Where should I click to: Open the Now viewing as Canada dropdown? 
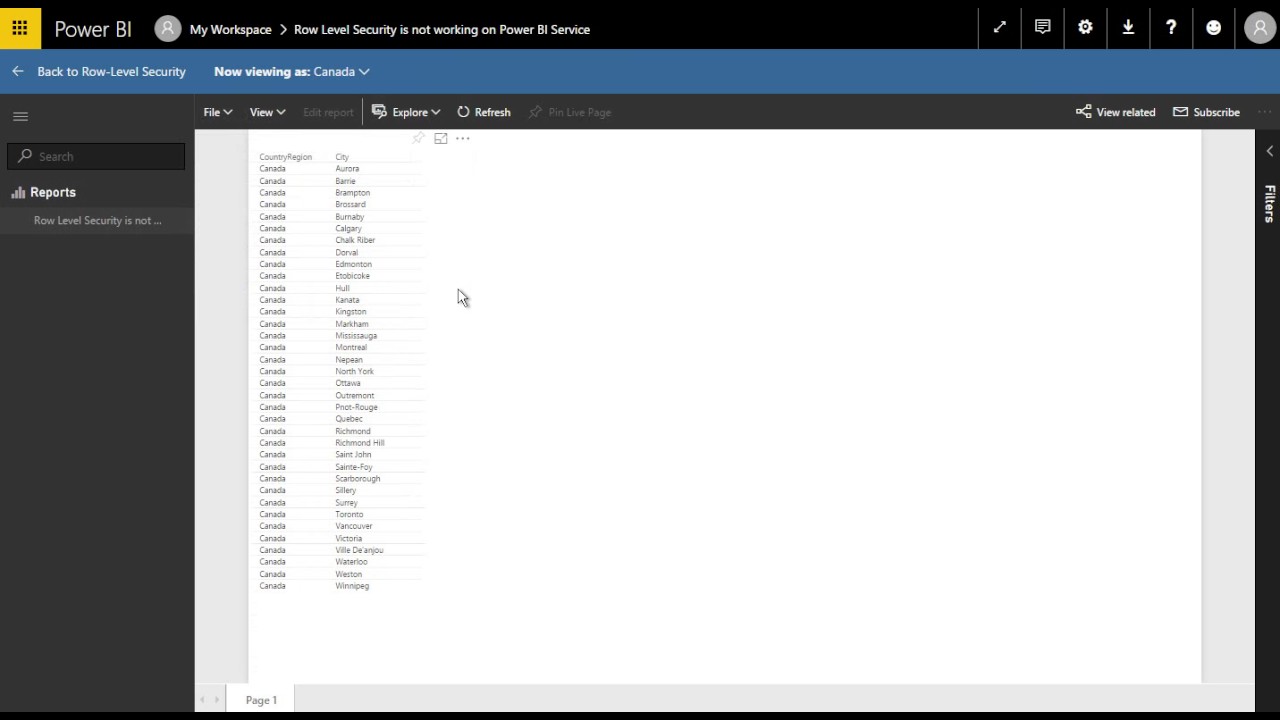point(292,72)
